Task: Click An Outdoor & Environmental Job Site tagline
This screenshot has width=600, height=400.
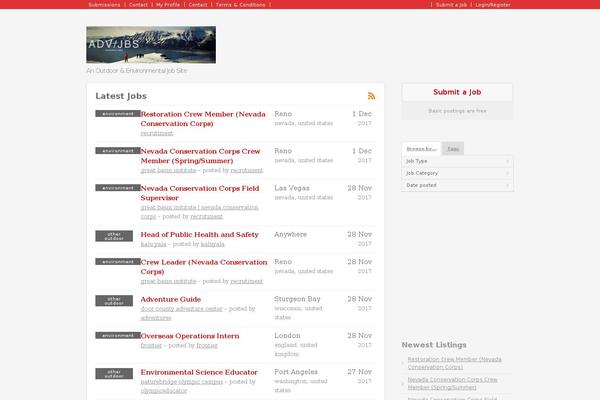Action: point(137,71)
